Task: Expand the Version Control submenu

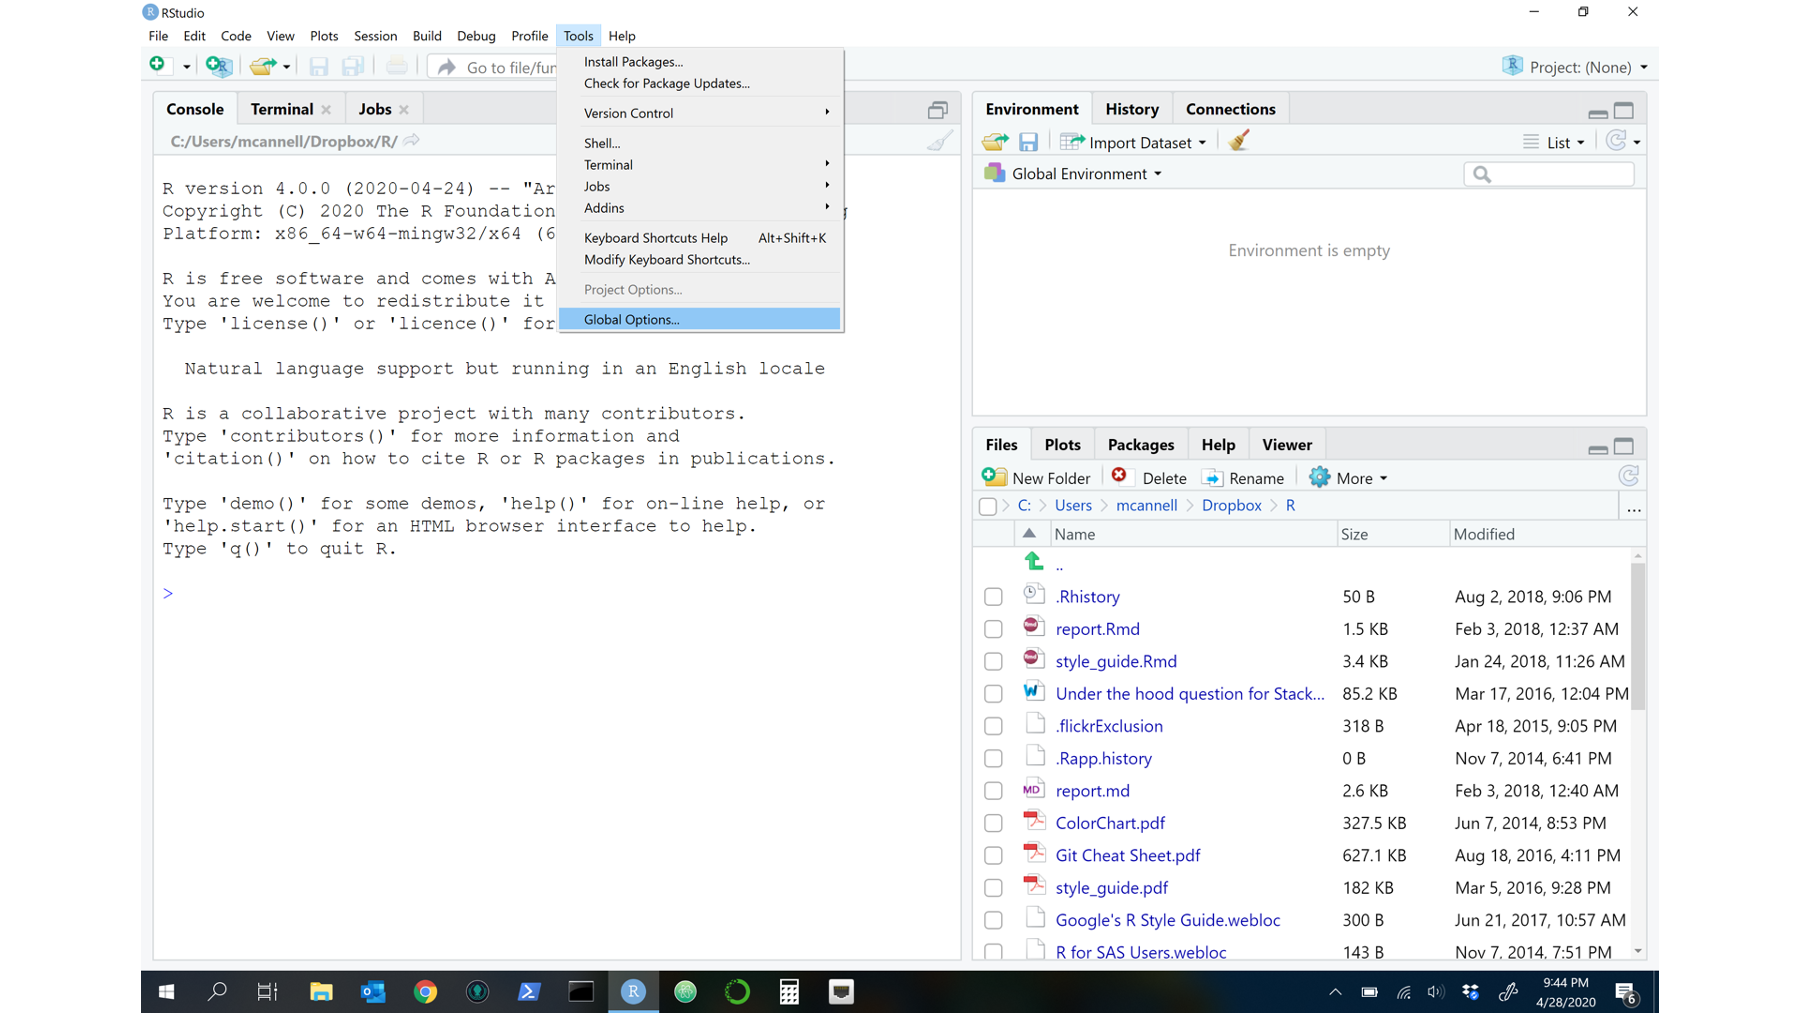Action: point(699,113)
